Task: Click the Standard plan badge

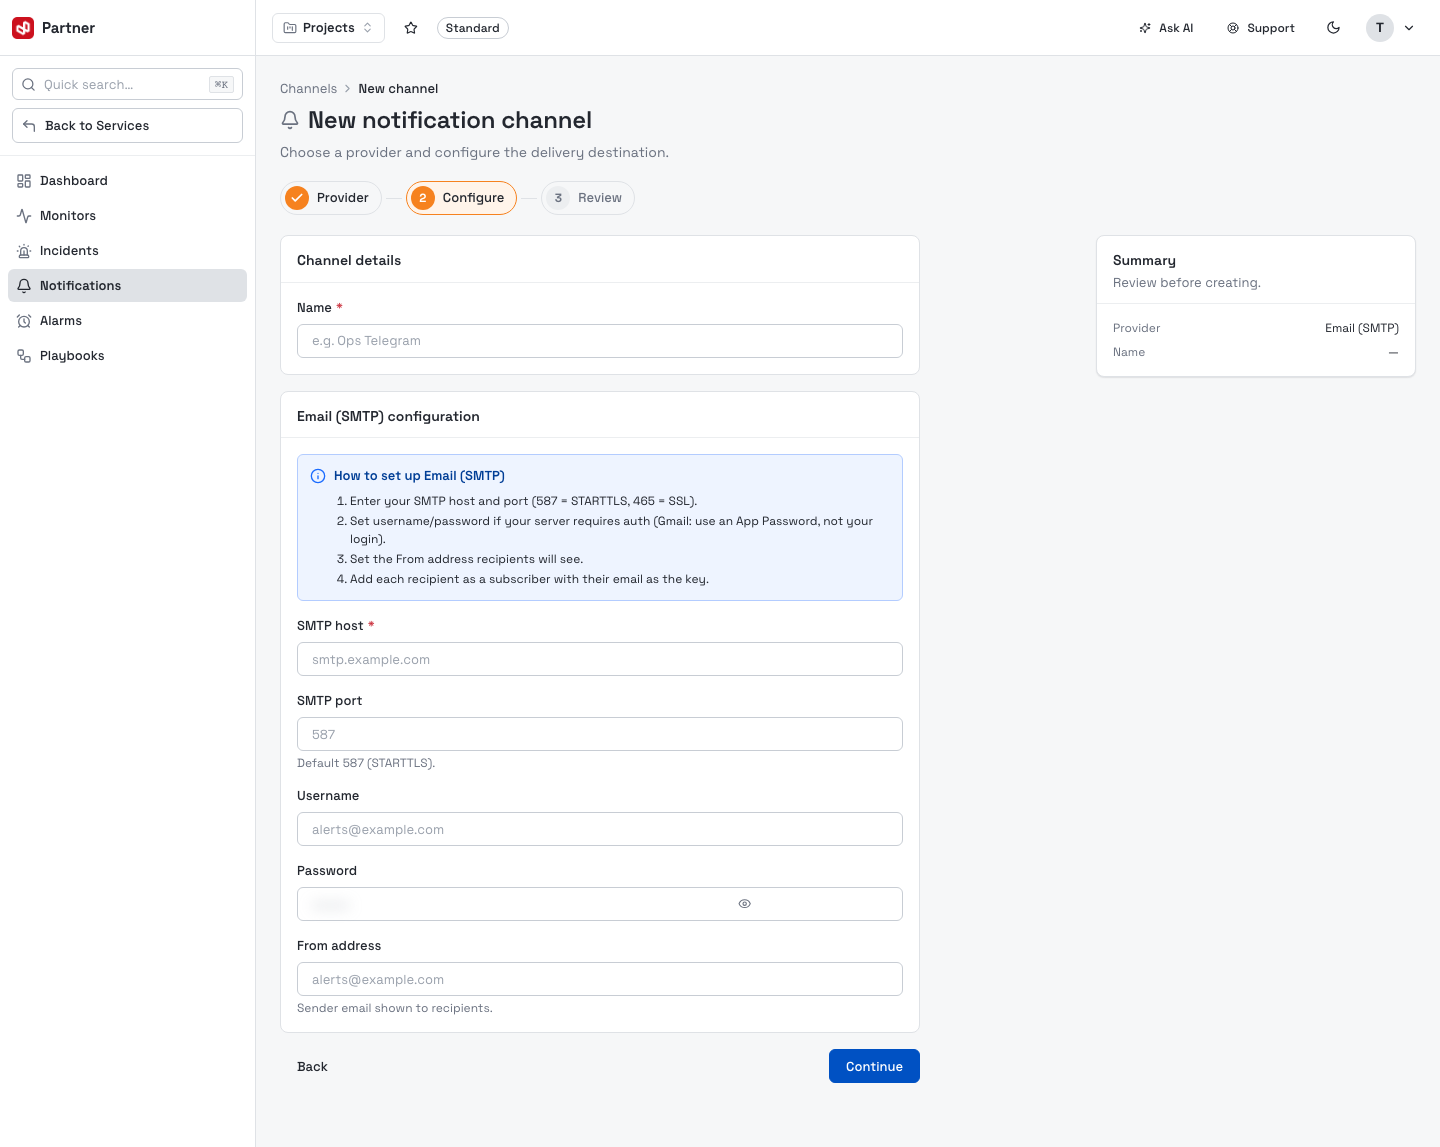Action: pos(473,28)
